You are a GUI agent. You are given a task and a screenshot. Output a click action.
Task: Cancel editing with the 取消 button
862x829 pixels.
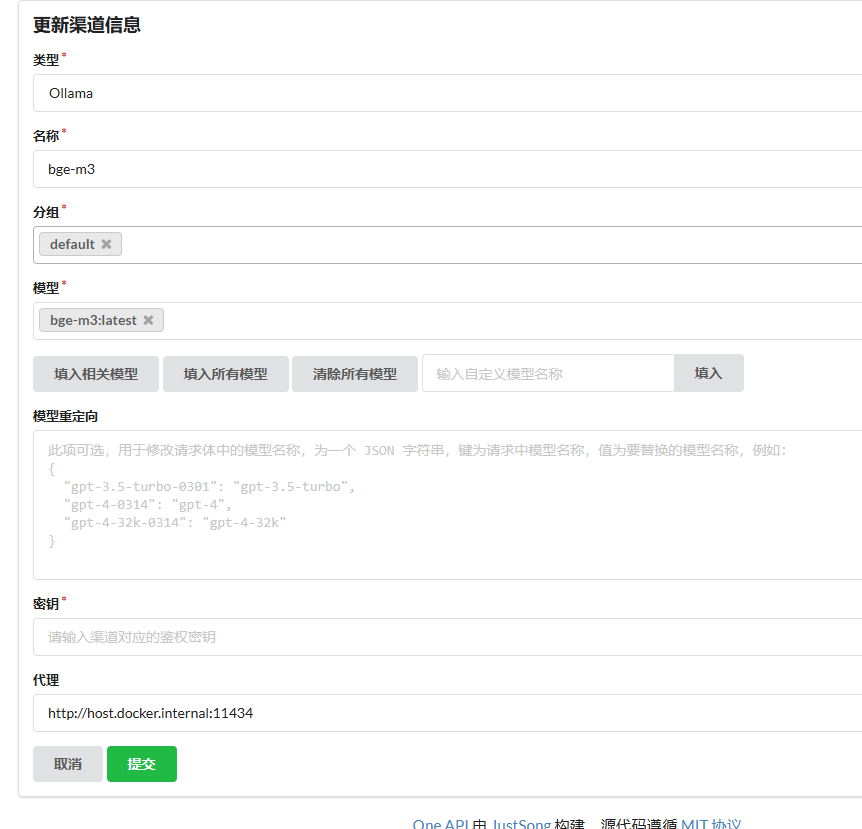coord(68,764)
